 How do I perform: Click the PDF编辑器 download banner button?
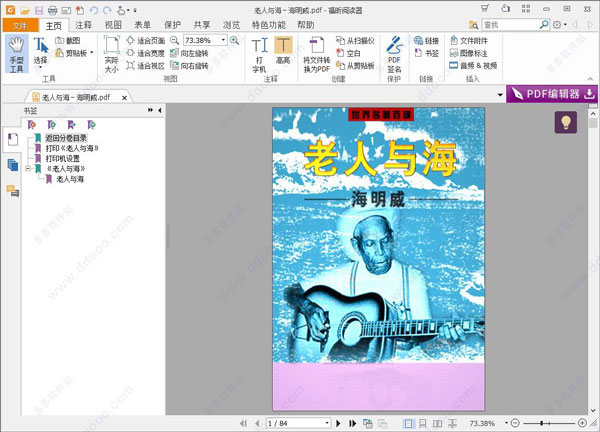(552, 94)
